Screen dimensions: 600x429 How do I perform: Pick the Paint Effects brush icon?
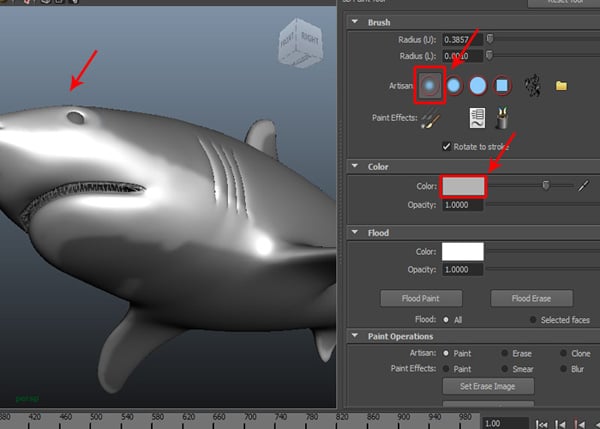tap(430, 118)
